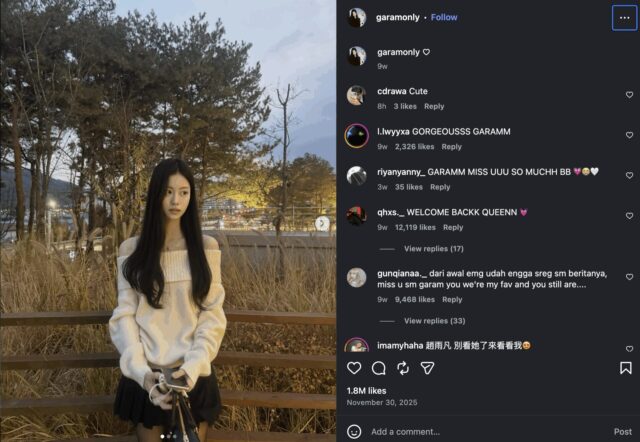Open the emoji picker smiley icon
The width and height of the screenshot is (640, 442).
click(354, 431)
